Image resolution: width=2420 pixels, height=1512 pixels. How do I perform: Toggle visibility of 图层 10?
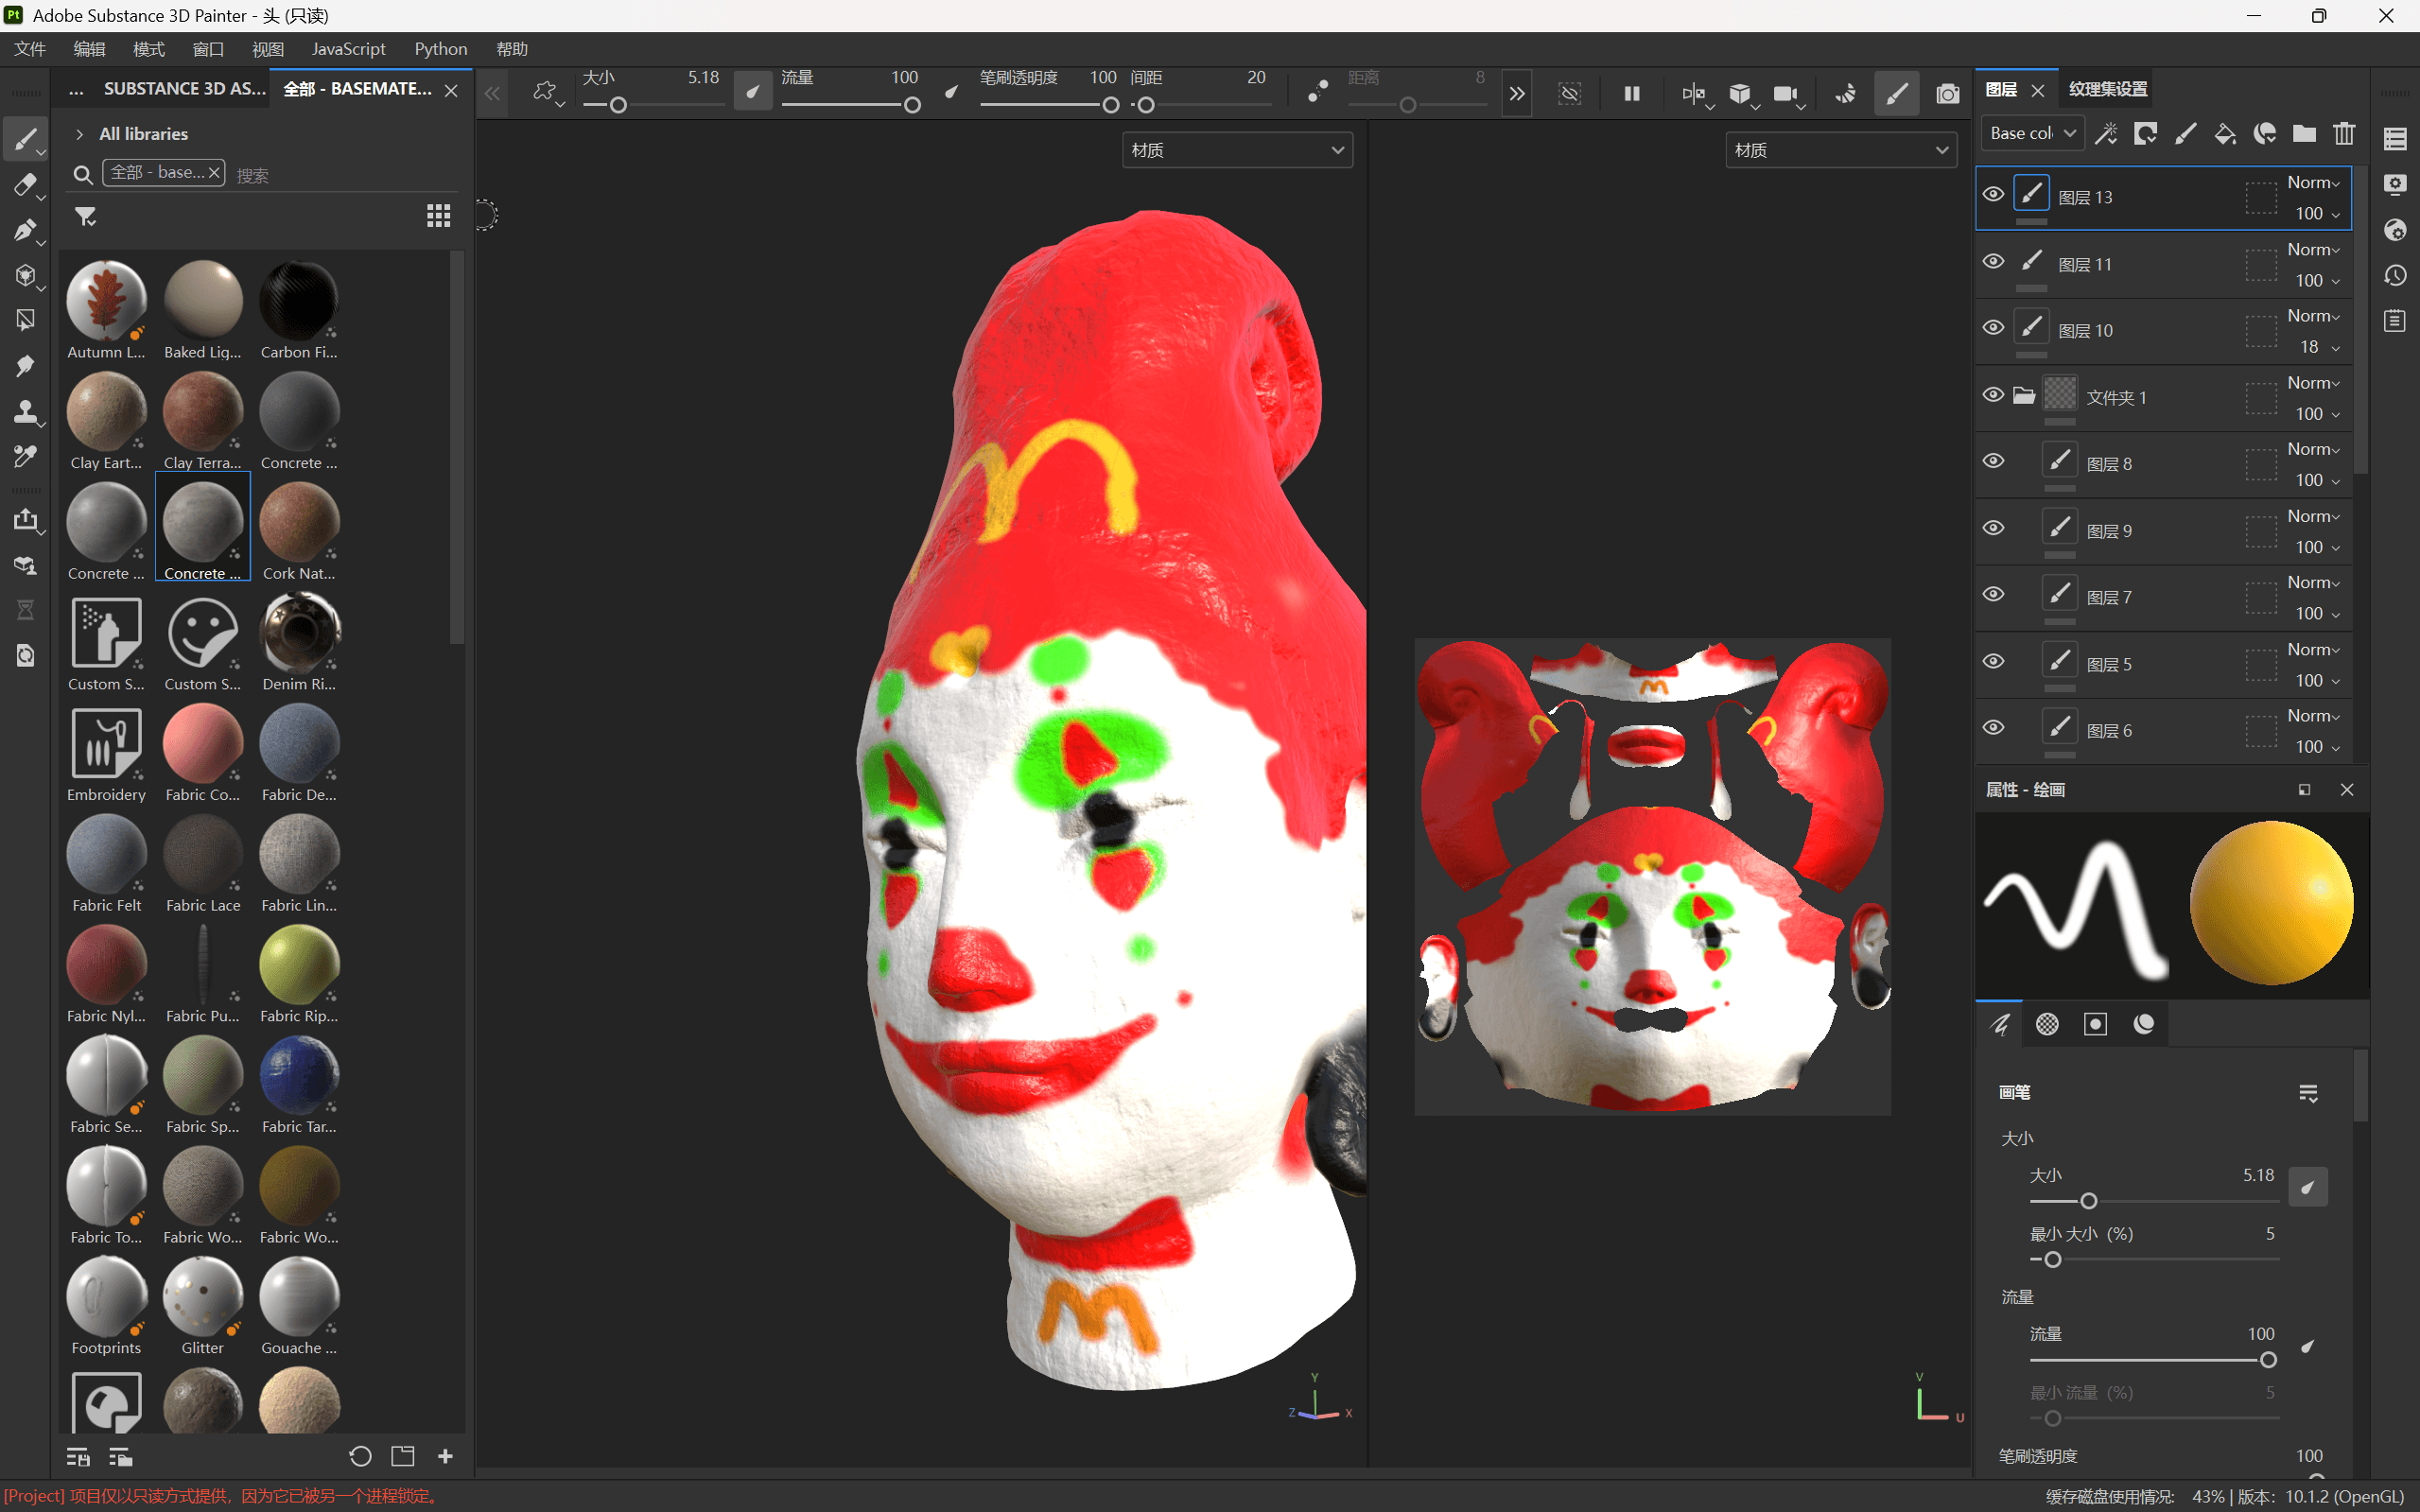(x=1993, y=328)
